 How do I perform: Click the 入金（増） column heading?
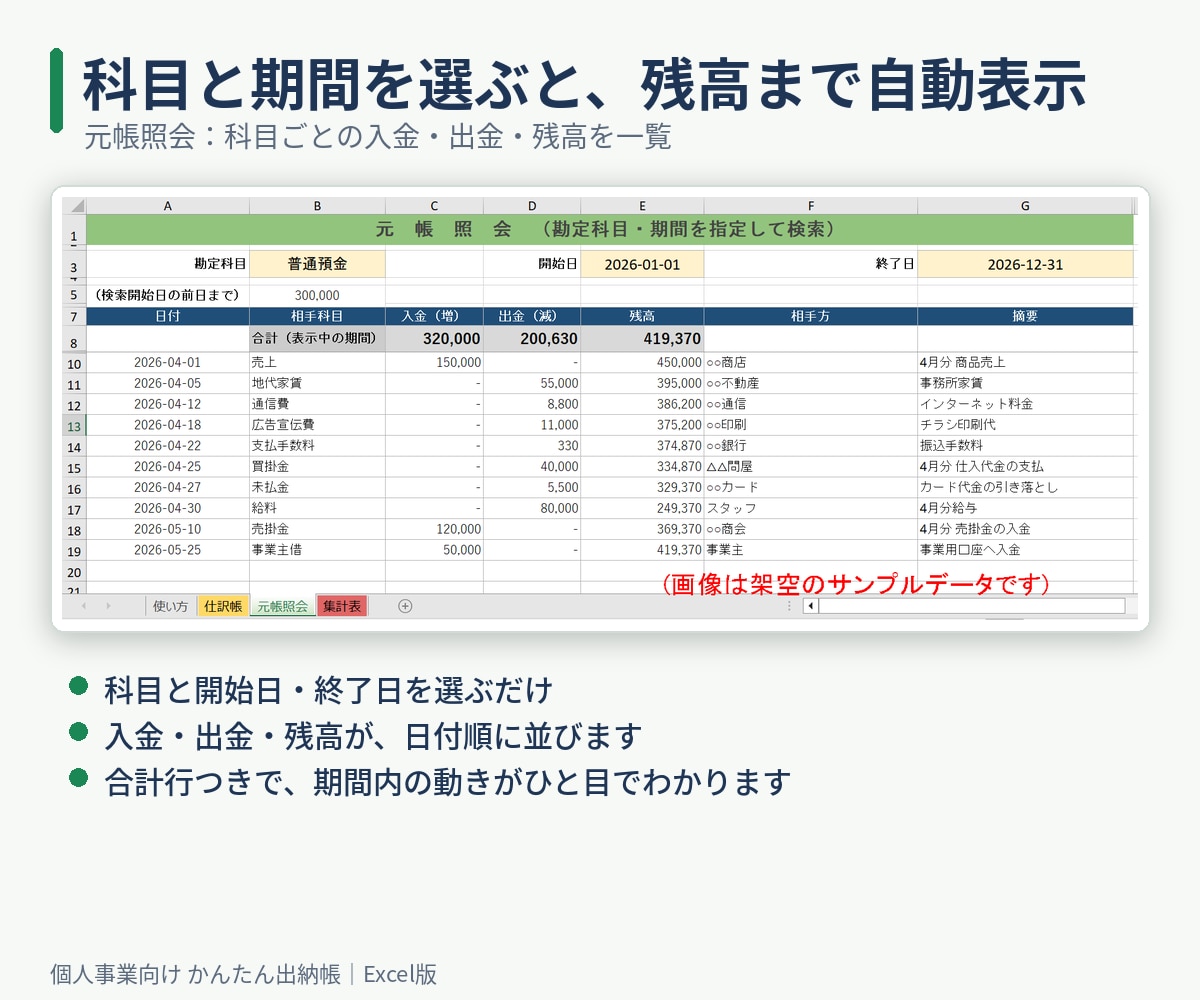click(x=434, y=316)
